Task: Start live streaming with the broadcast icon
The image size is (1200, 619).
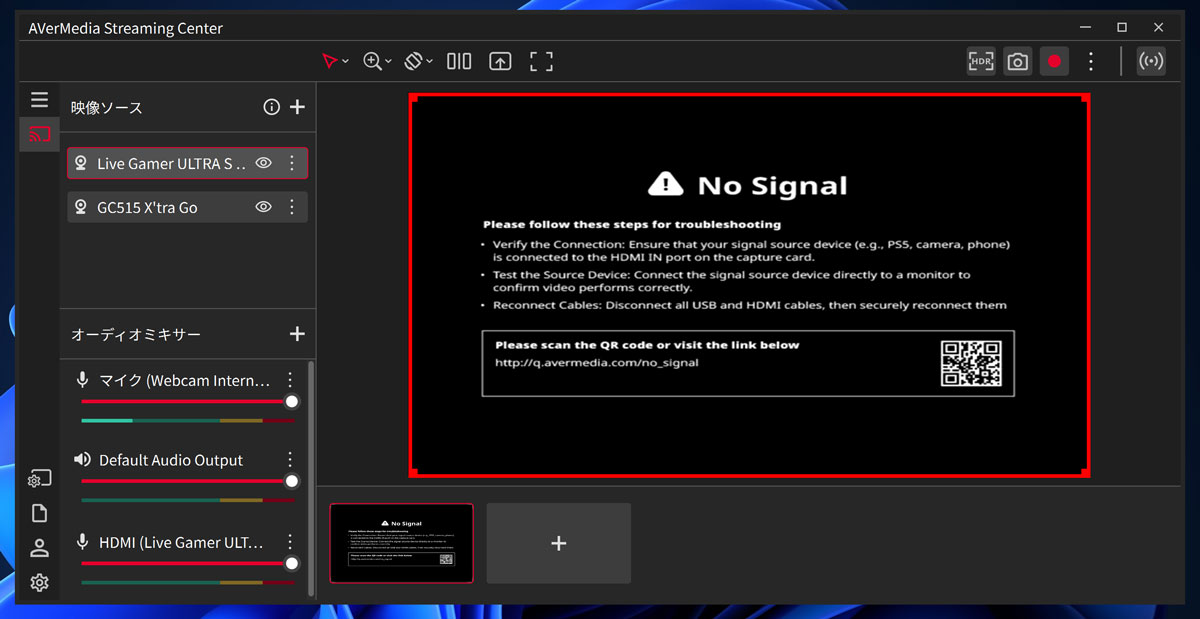Action: tap(1151, 62)
